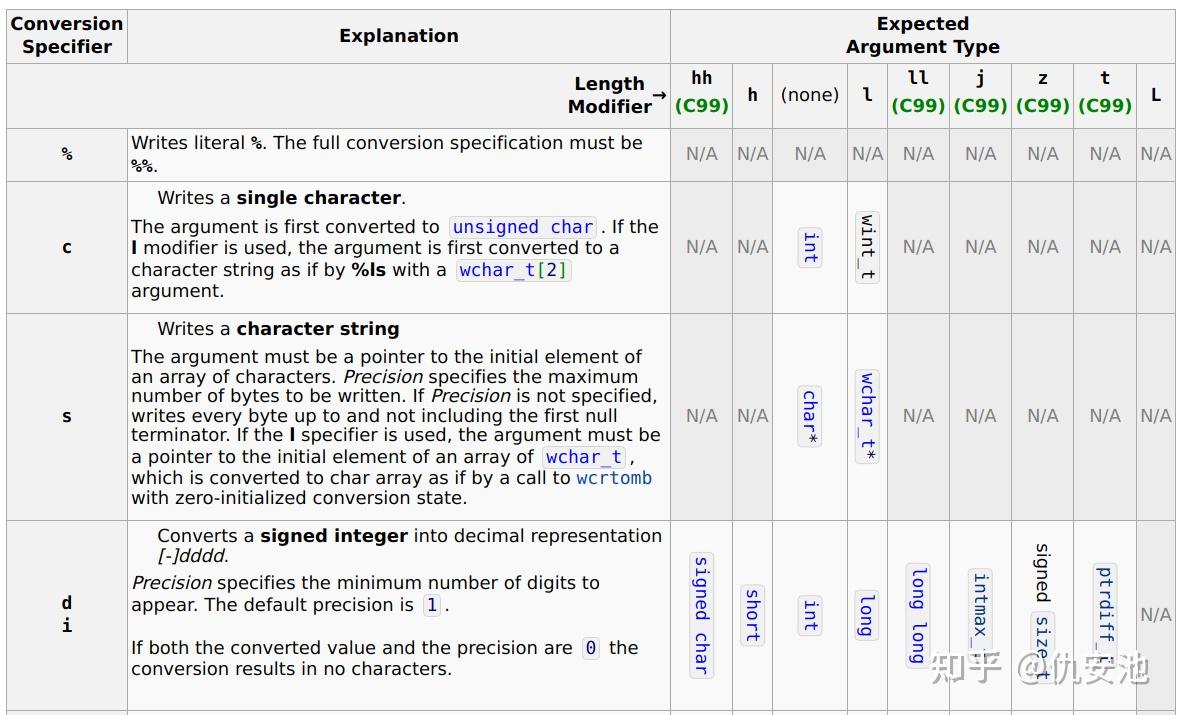The image size is (1179, 715).
Task: Click the 'int' type in the c row
Action: tap(810, 247)
